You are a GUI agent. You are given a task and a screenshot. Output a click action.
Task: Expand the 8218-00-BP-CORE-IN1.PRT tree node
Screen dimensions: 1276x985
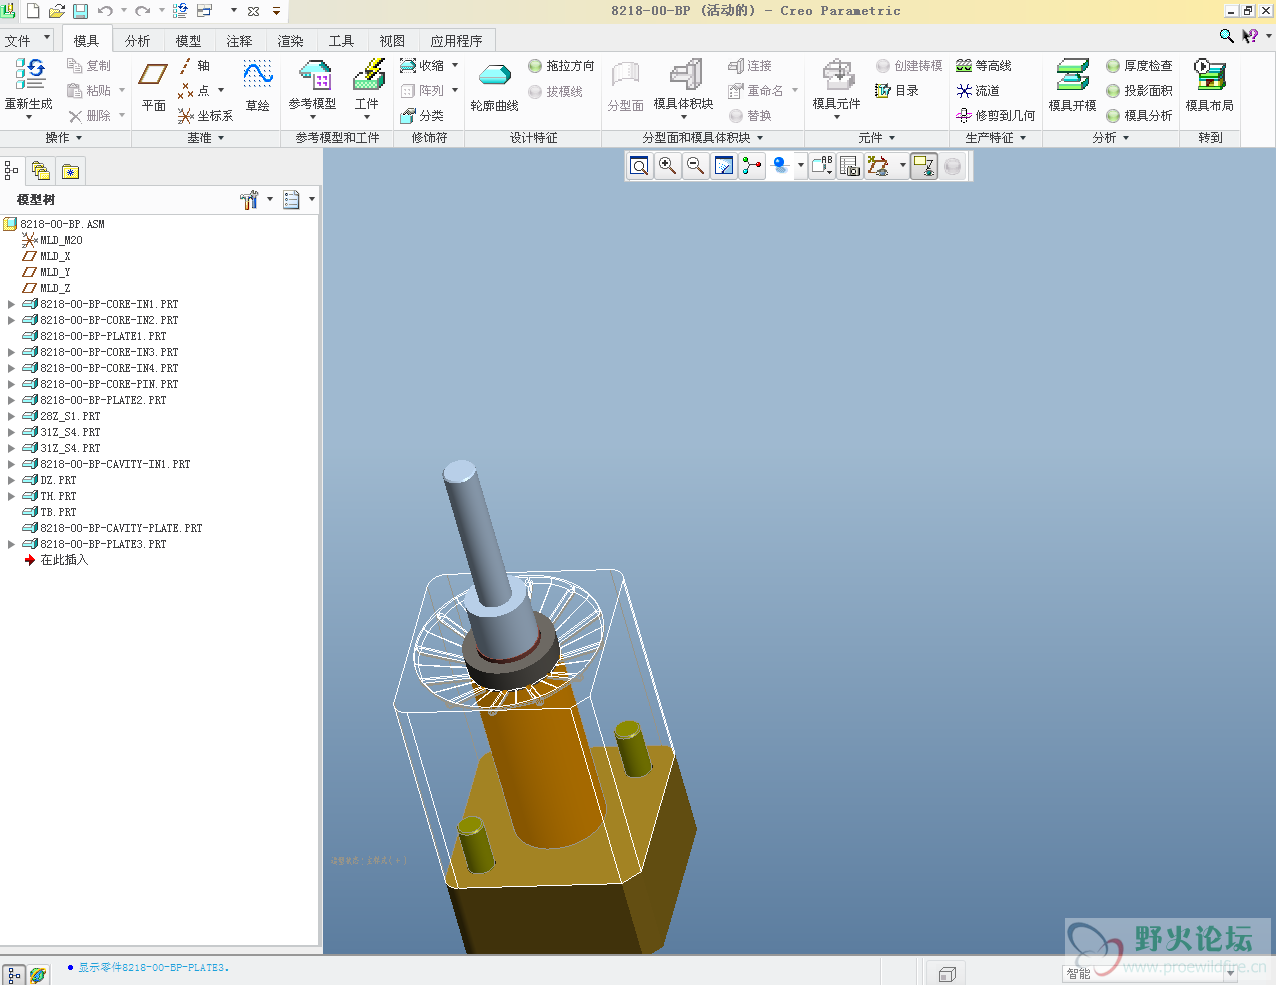(x=11, y=304)
